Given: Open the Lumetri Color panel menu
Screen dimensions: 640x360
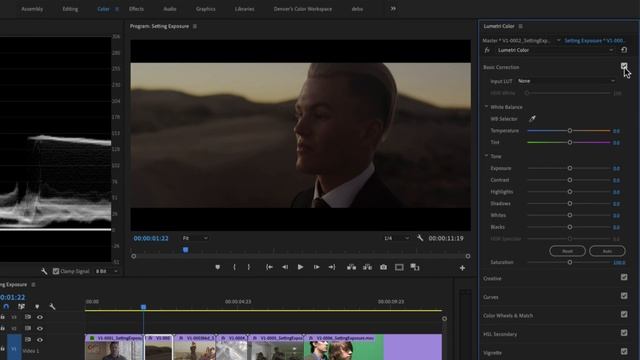Looking at the screenshot, I should (520, 26).
